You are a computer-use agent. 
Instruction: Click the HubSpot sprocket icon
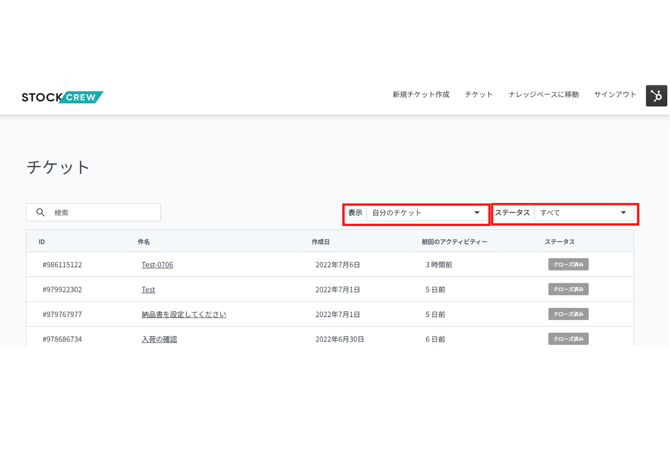[656, 96]
